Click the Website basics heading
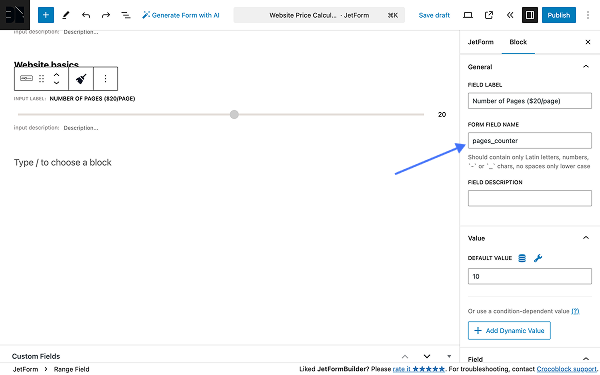 coord(46,64)
